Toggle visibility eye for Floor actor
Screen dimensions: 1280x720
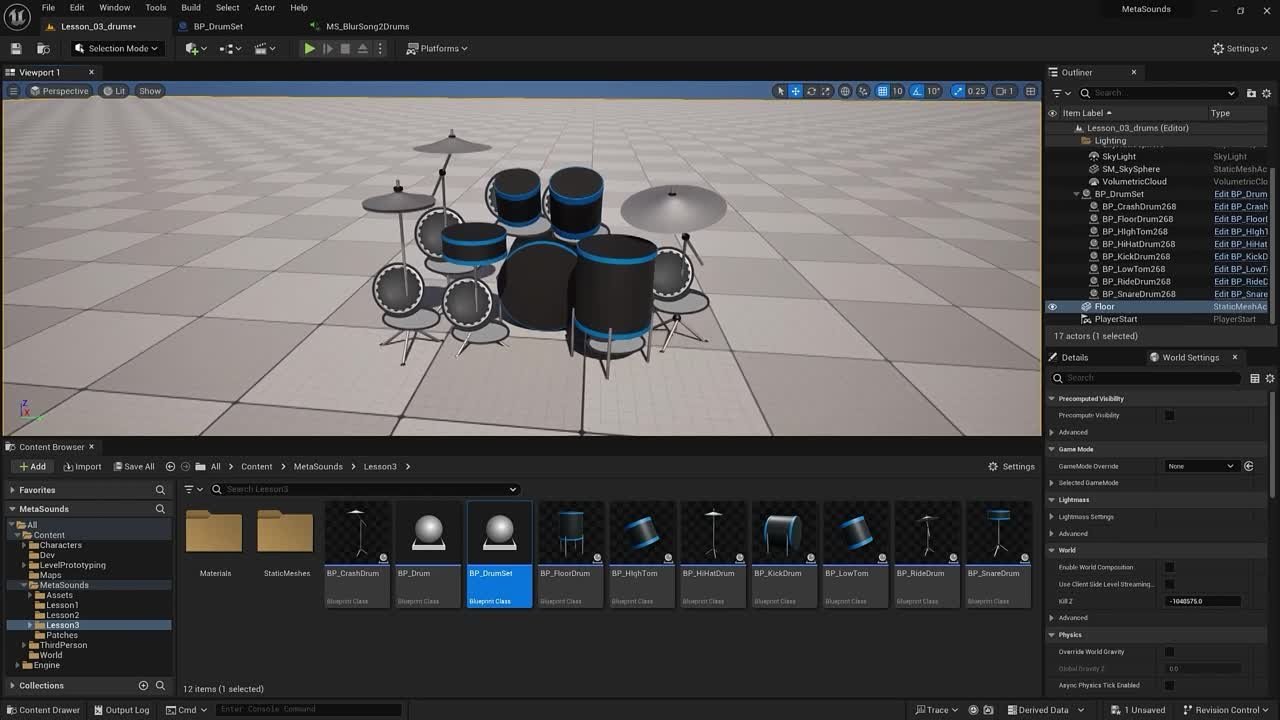pos(1052,307)
